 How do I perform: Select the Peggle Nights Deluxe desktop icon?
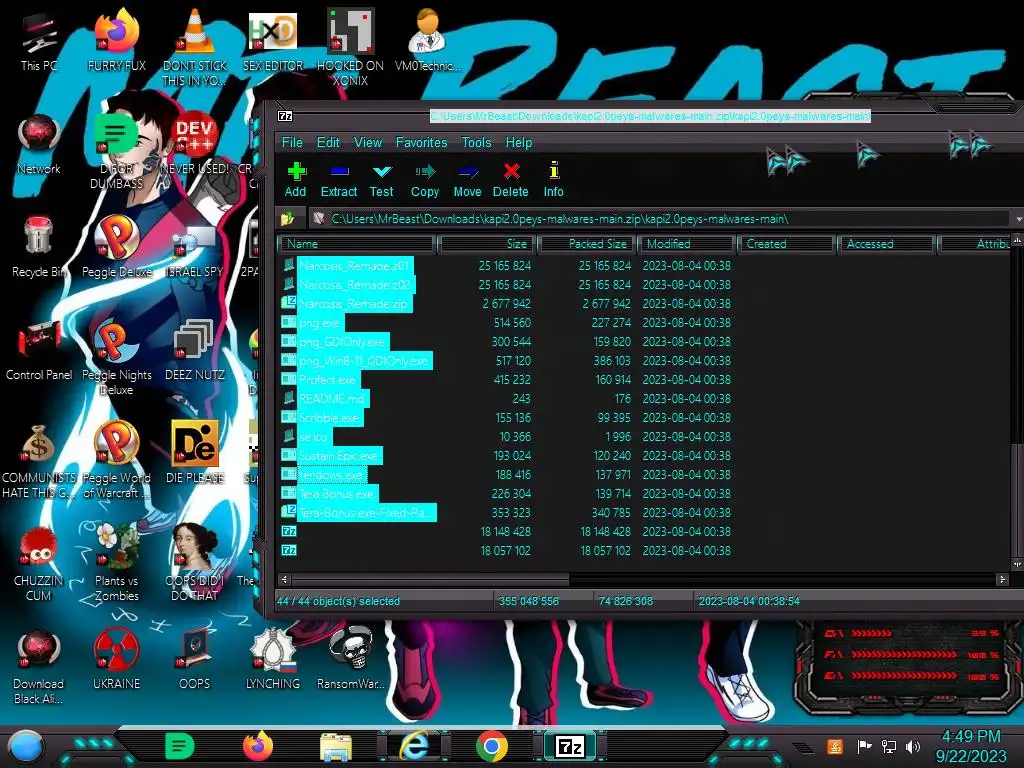117,357
